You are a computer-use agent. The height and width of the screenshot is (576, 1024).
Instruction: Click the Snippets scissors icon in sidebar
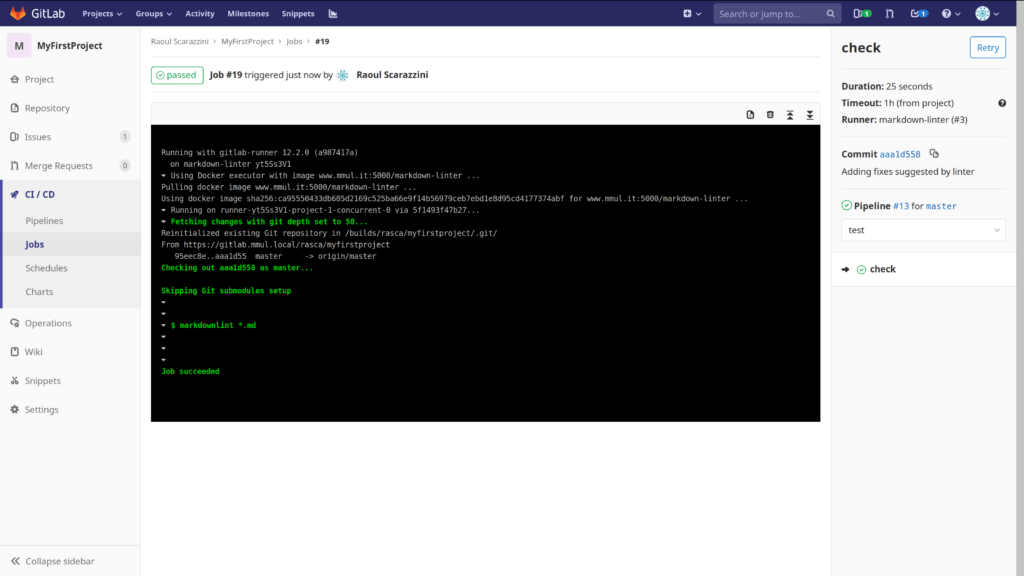click(14, 380)
